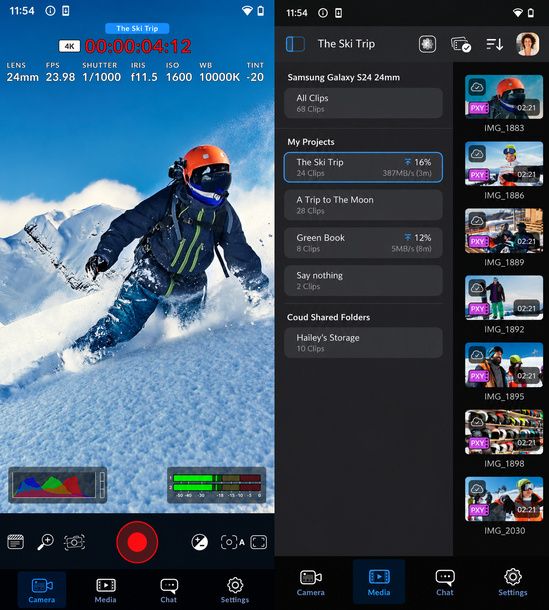The image size is (549, 610).
Task: Open Settings tab in right screen
Action: [x=513, y=582]
